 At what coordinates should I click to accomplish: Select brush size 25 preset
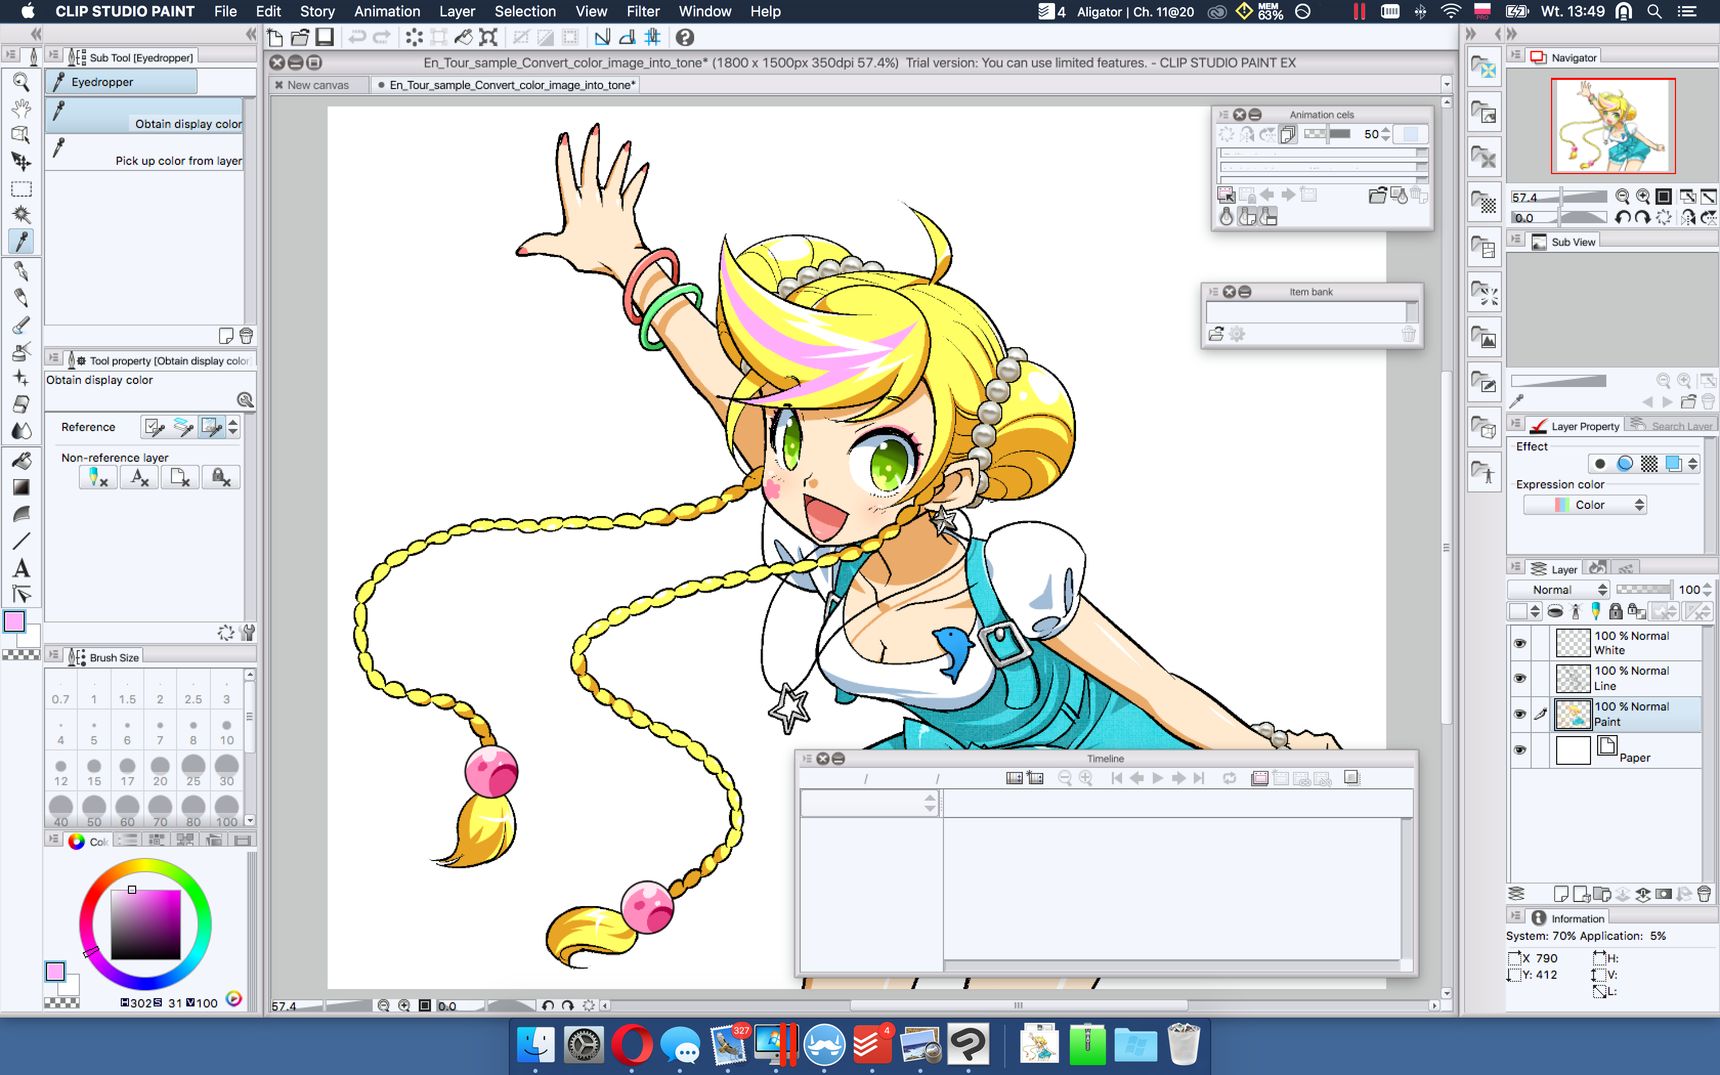pyautogui.click(x=194, y=771)
